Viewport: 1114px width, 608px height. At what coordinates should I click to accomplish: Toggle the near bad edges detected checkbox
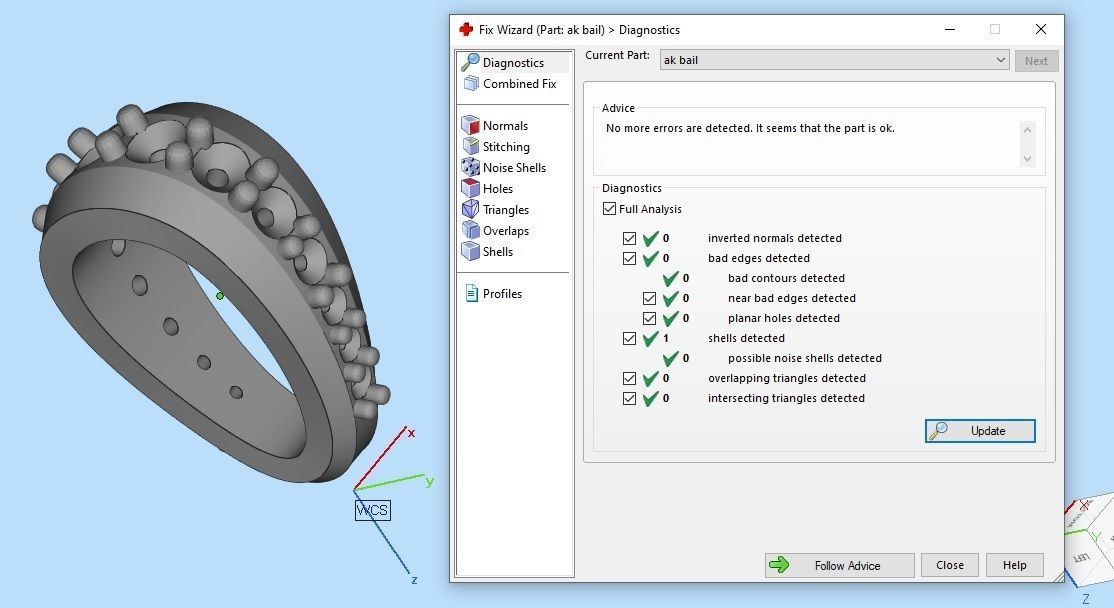click(649, 298)
